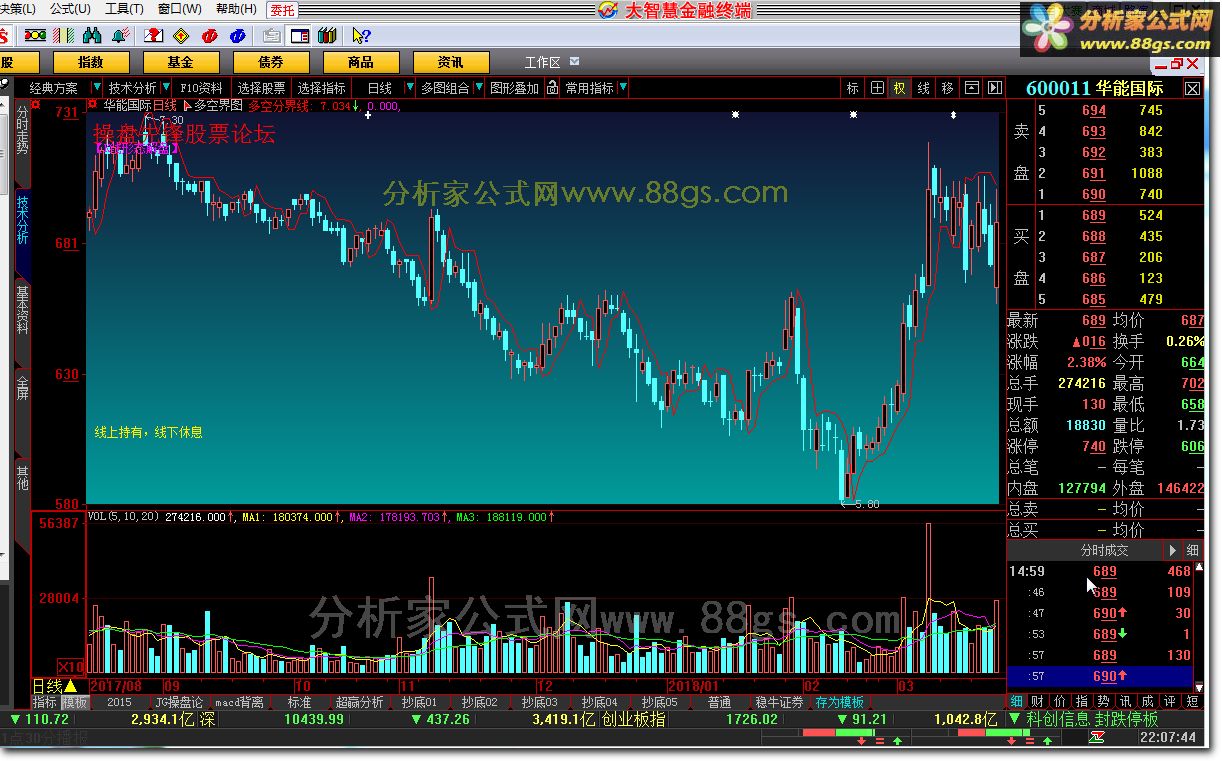1222x761 pixels.
Task: Select the 抄底01 template tab
Action: [420, 703]
